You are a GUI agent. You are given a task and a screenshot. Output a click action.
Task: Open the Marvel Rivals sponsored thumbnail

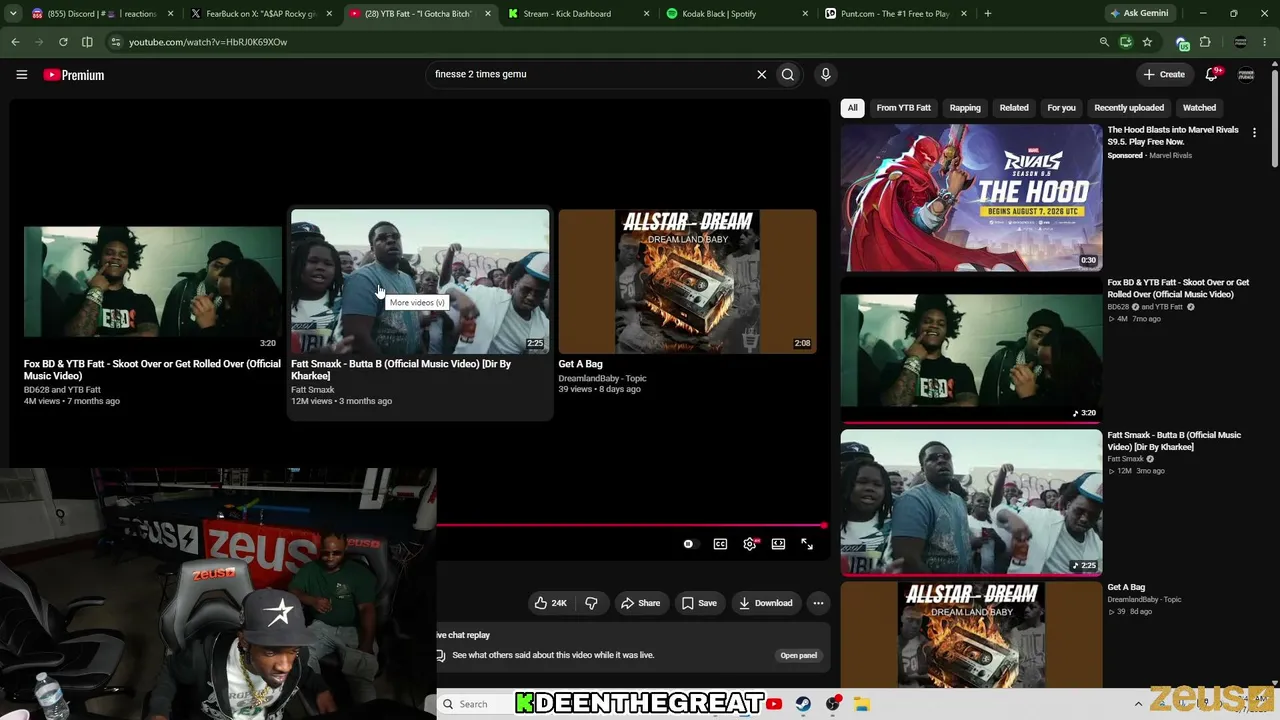(971, 198)
